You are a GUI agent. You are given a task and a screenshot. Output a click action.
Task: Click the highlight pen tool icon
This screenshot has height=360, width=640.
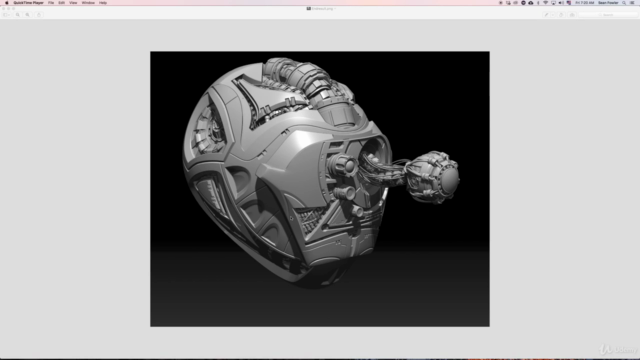coord(546,15)
